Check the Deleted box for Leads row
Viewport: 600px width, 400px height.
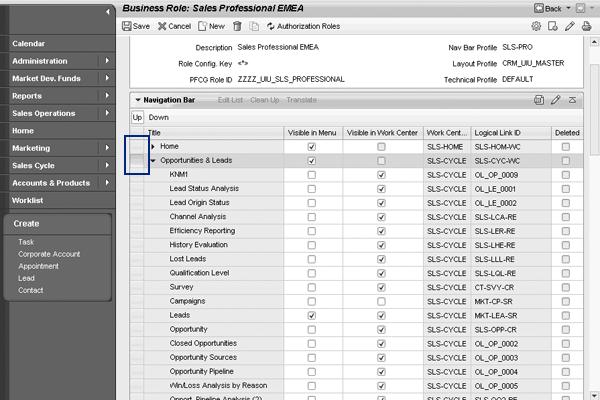click(567, 315)
